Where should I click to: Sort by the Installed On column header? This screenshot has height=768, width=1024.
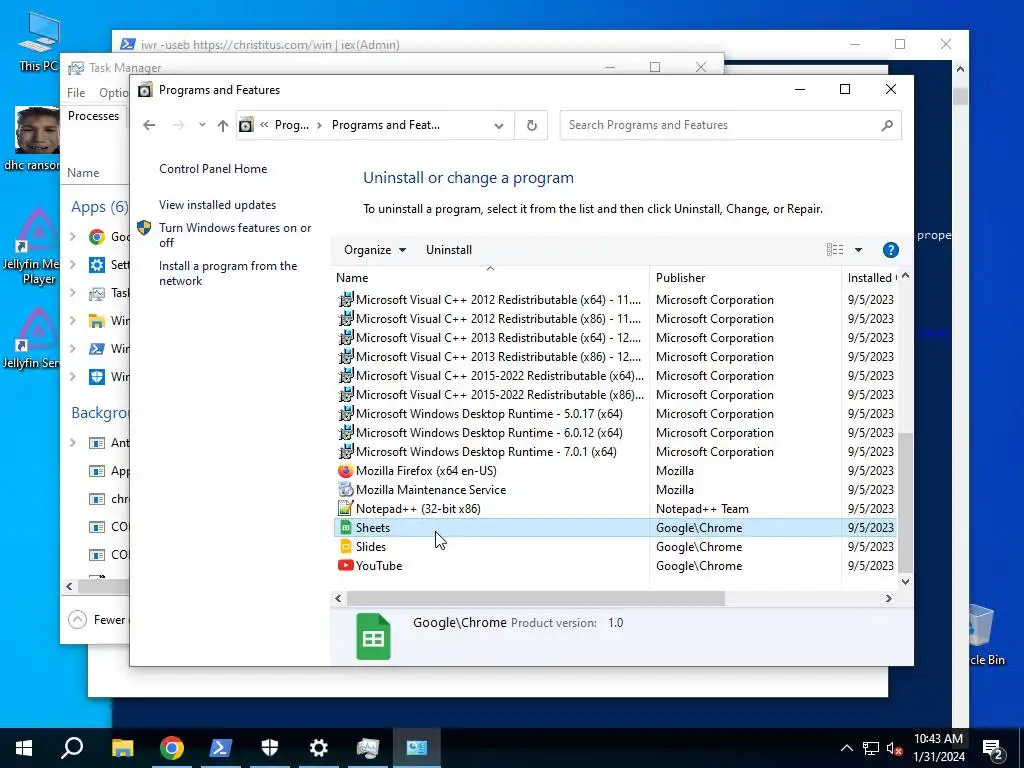tap(871, 278)
